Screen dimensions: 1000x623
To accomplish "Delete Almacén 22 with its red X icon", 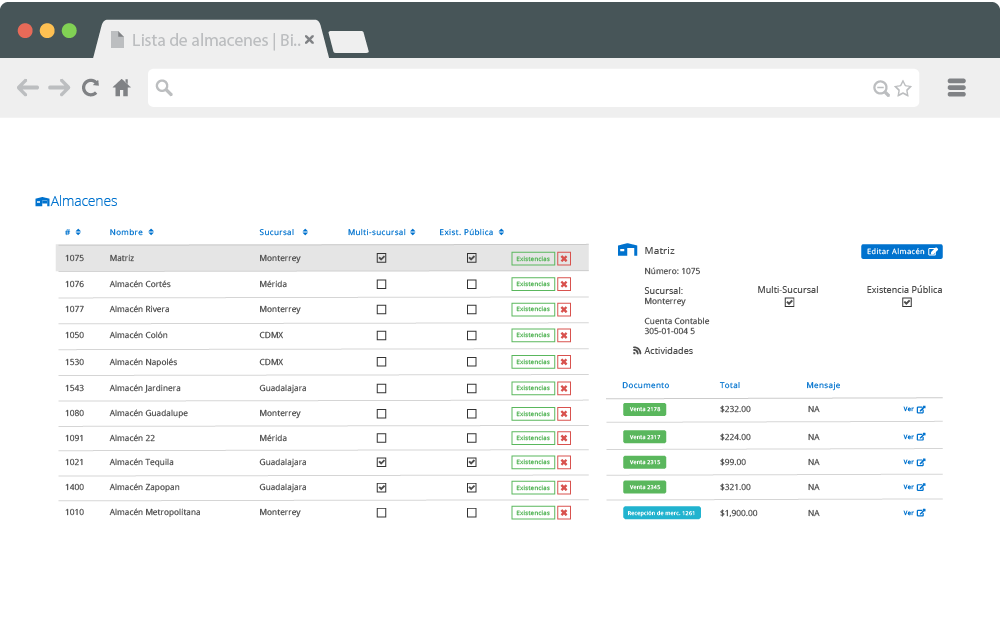I will pyautogui.click(x=564, y=437).
